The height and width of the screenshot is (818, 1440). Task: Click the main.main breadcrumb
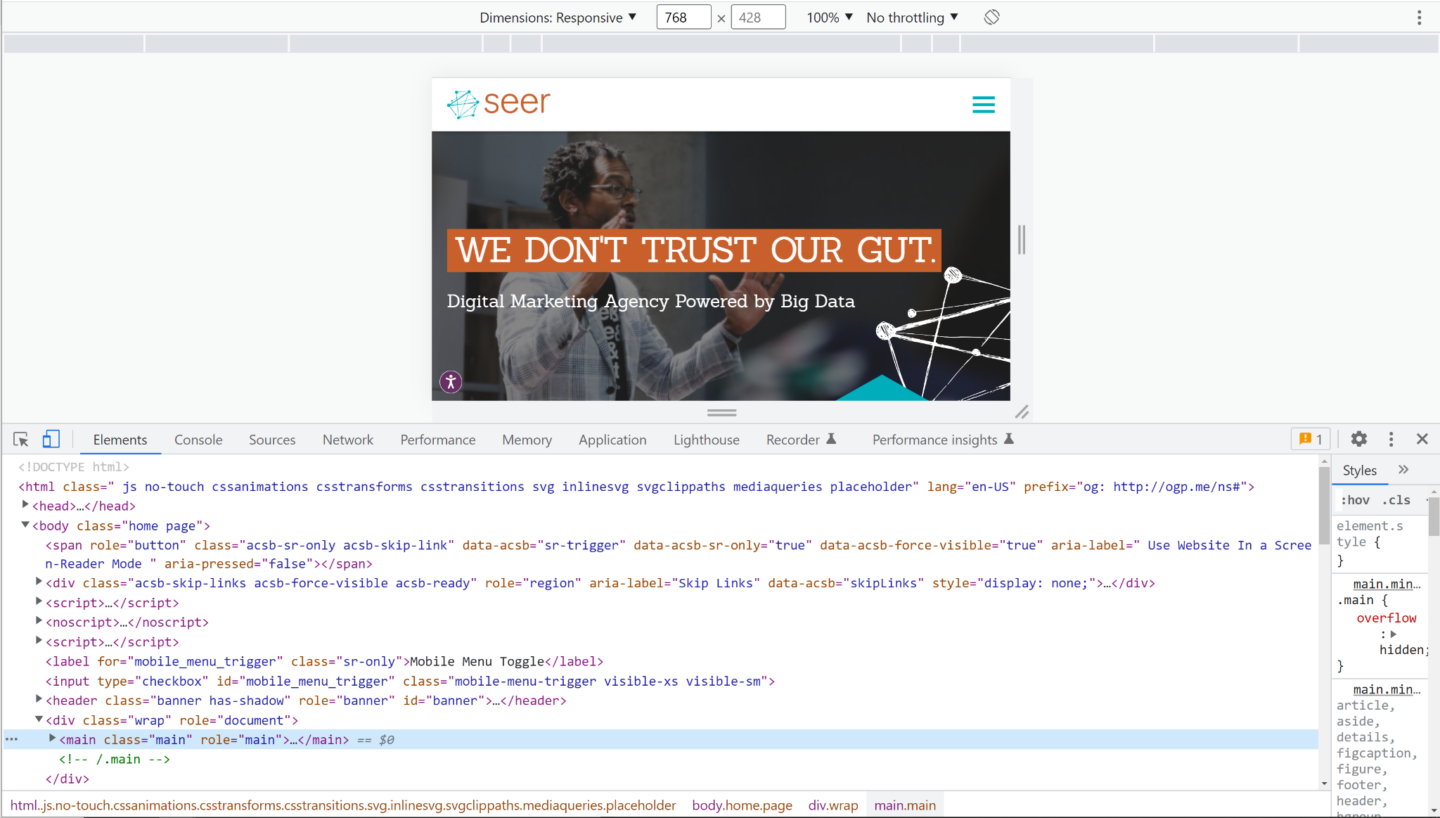905,805
